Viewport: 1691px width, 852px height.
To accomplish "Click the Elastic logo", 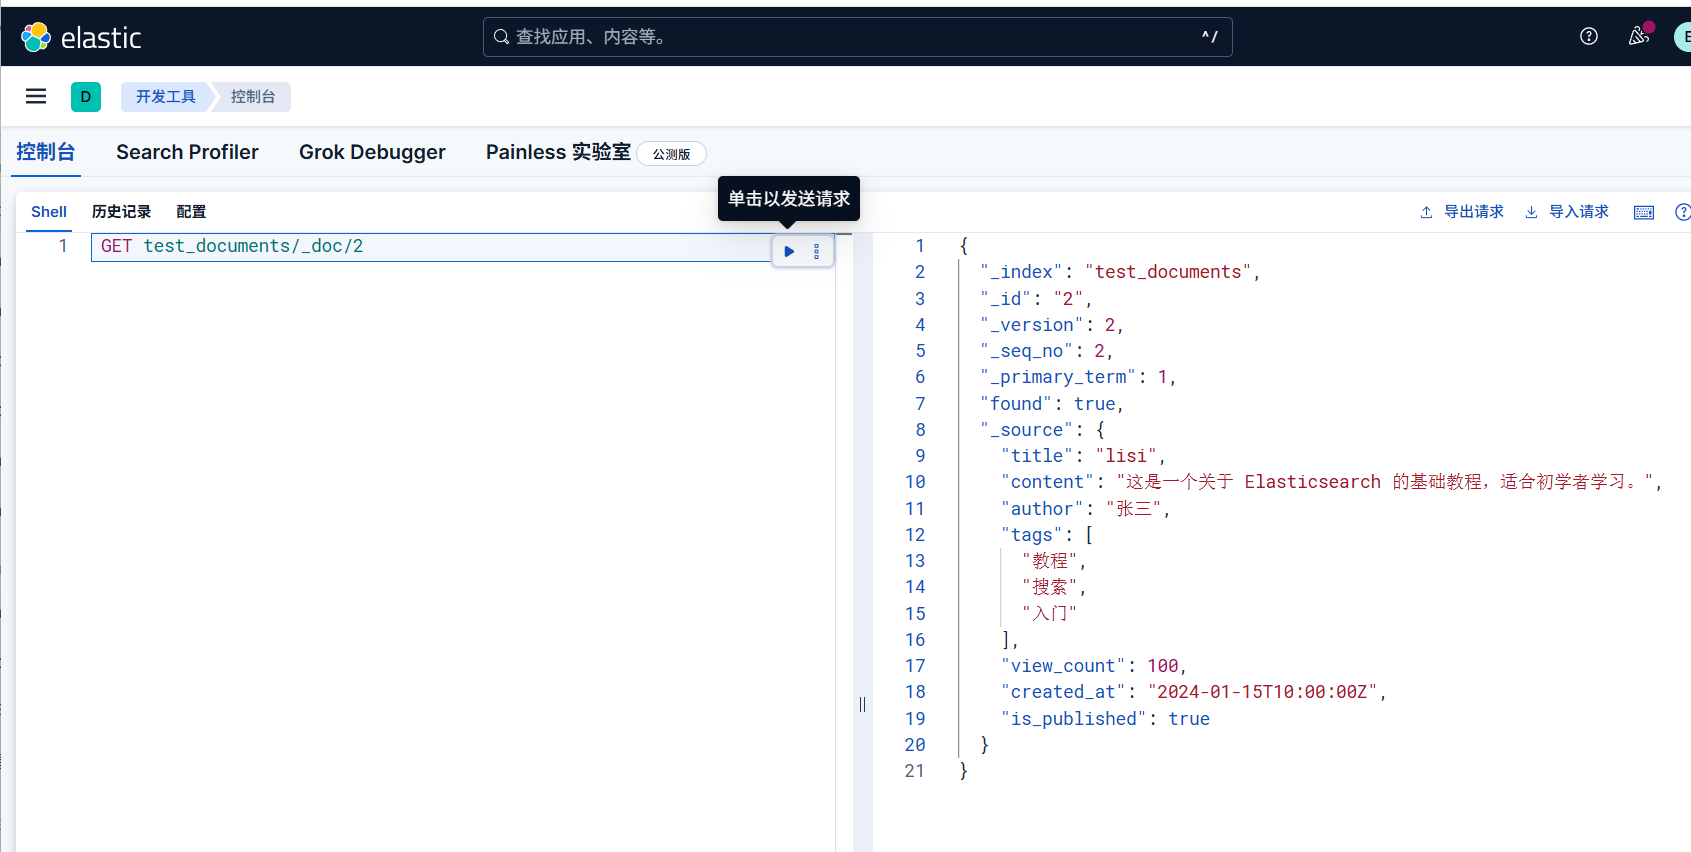I will coord(82,37).
